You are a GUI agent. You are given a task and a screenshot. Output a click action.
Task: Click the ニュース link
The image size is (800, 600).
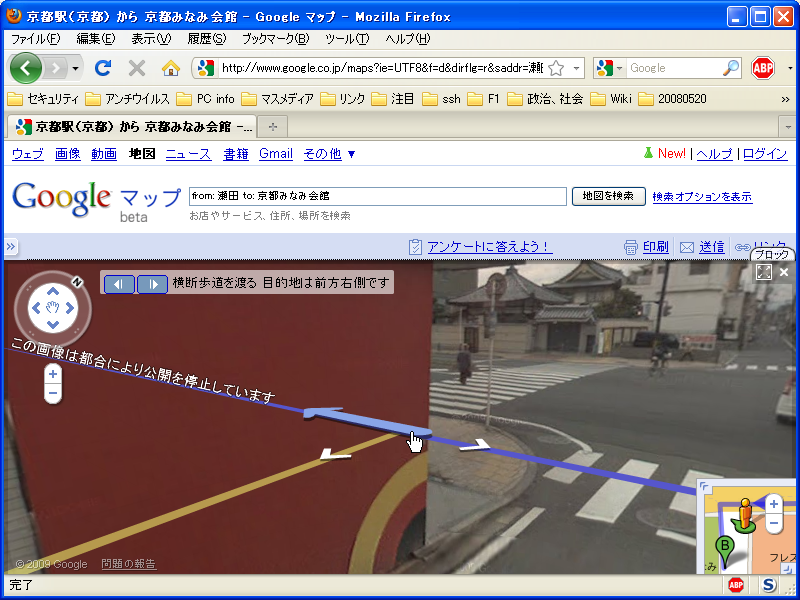pos(188,154)
